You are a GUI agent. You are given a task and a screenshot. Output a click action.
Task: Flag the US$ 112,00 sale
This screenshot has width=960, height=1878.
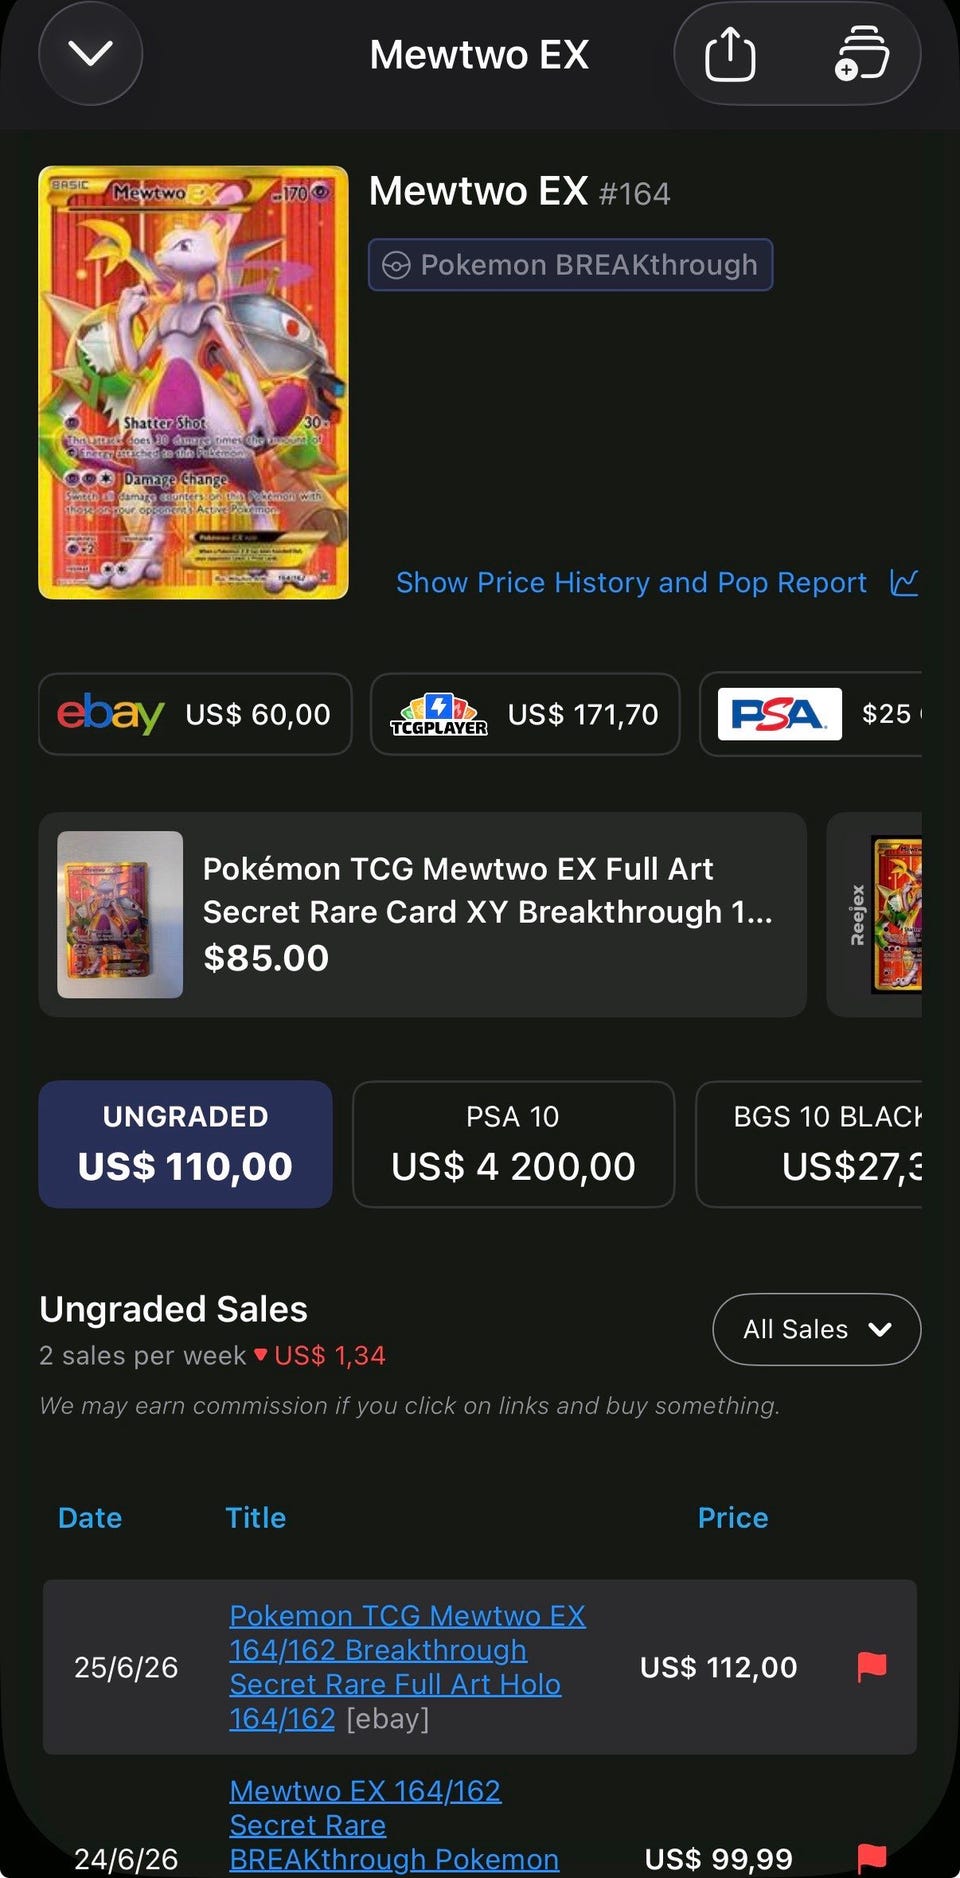[872, 1666]
